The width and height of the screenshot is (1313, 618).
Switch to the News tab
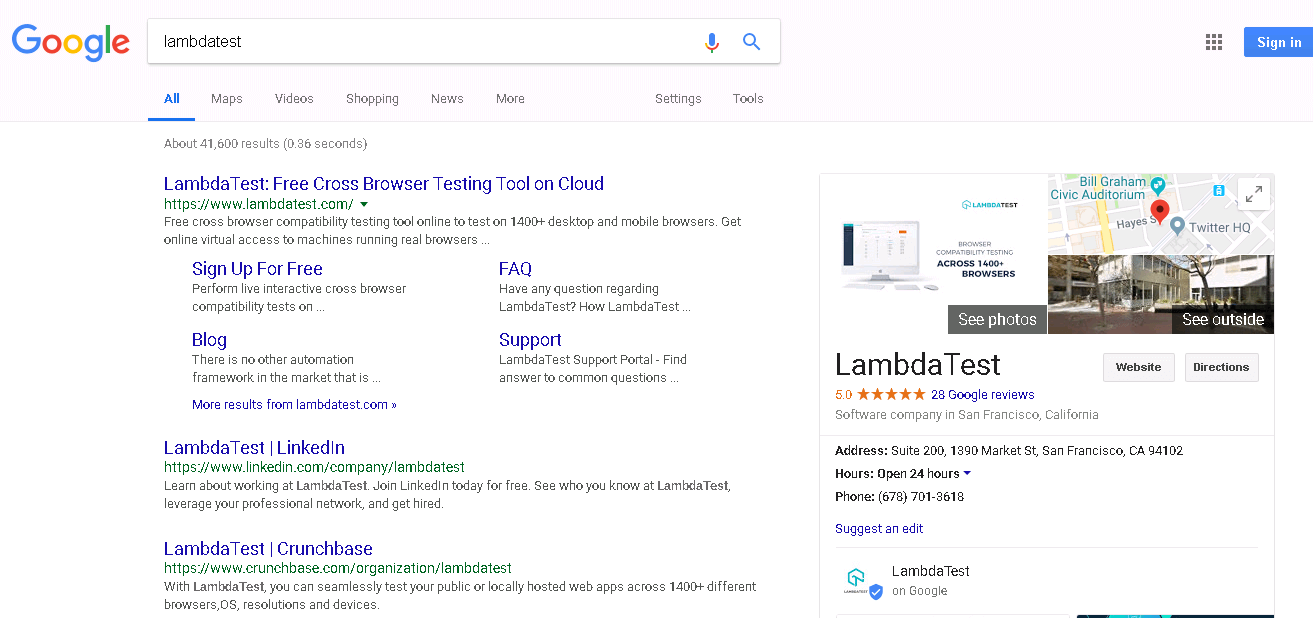[x=446, y=98]
